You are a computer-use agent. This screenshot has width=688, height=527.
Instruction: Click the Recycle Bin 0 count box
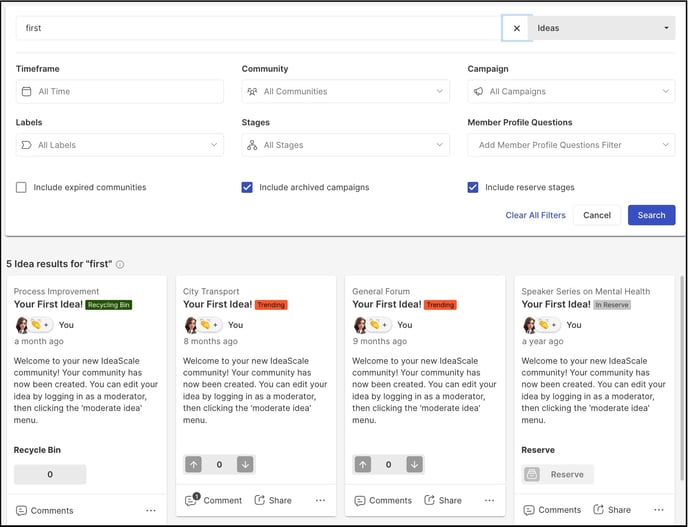(50, 474)
